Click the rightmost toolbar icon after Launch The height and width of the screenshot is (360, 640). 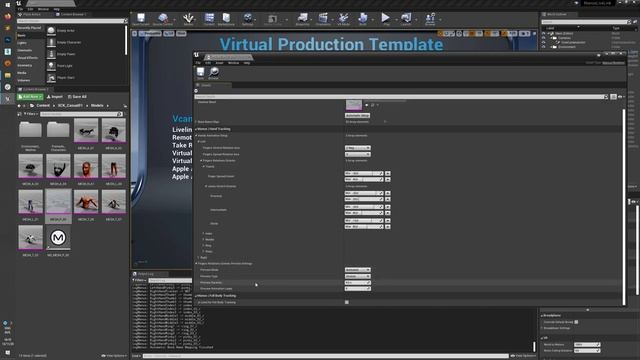click(x=430, y=19)
